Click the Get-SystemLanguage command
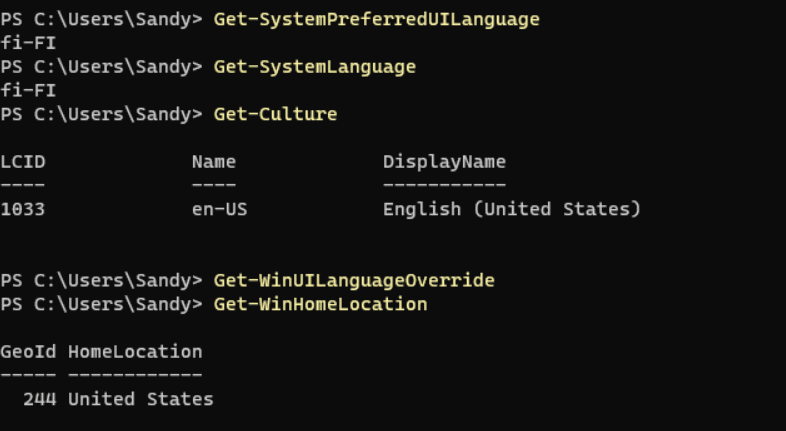786x431 pixels. pyautogui.click(x=315, y=67)
